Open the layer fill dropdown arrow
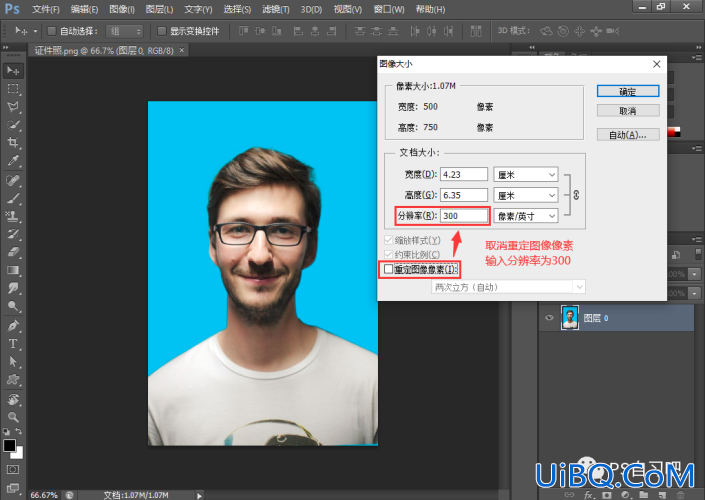 (x=695, y=293)
